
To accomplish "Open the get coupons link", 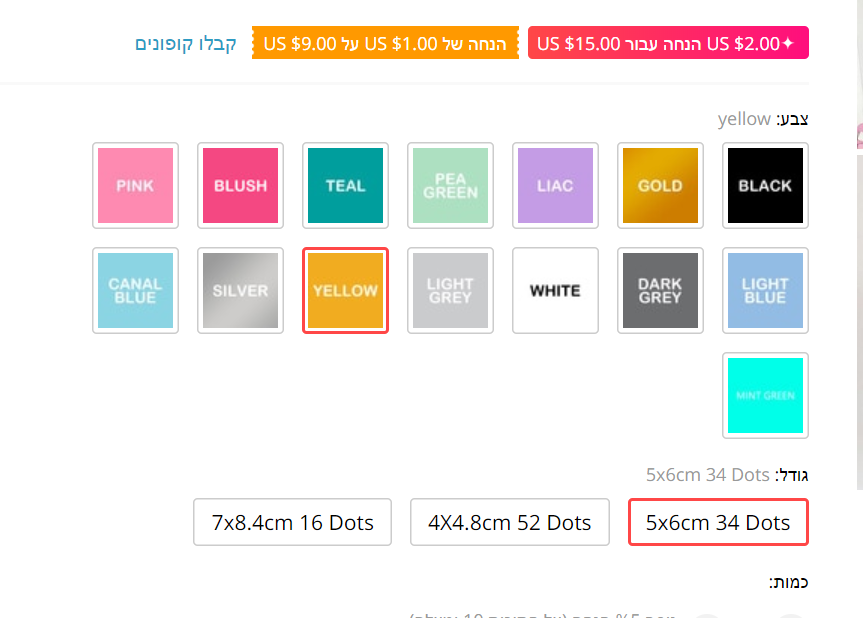I will 186,44.
